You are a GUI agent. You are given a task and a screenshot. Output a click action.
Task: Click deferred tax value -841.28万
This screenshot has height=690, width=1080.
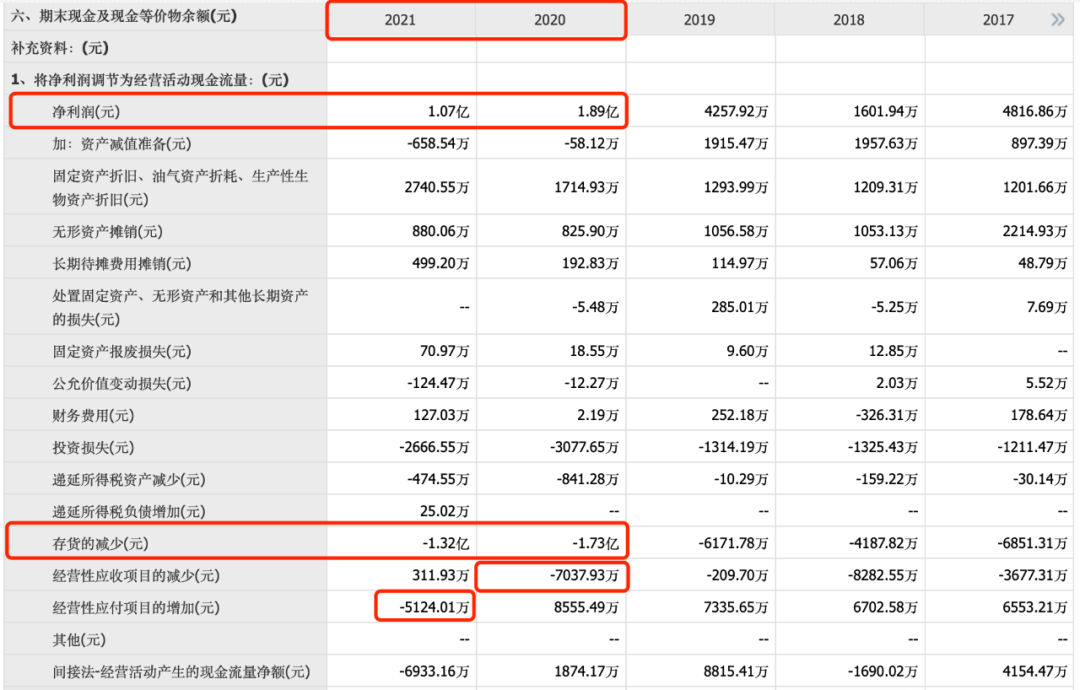click(588, 480)
